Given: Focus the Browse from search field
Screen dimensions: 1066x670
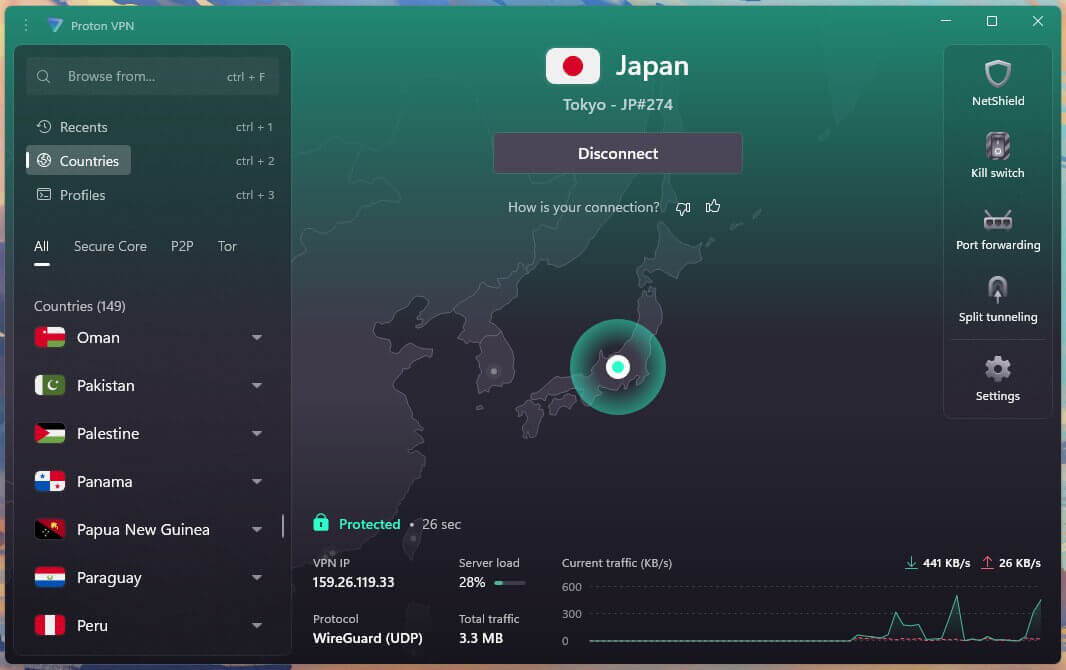Looking at the screenshot, I should [152, 76].
